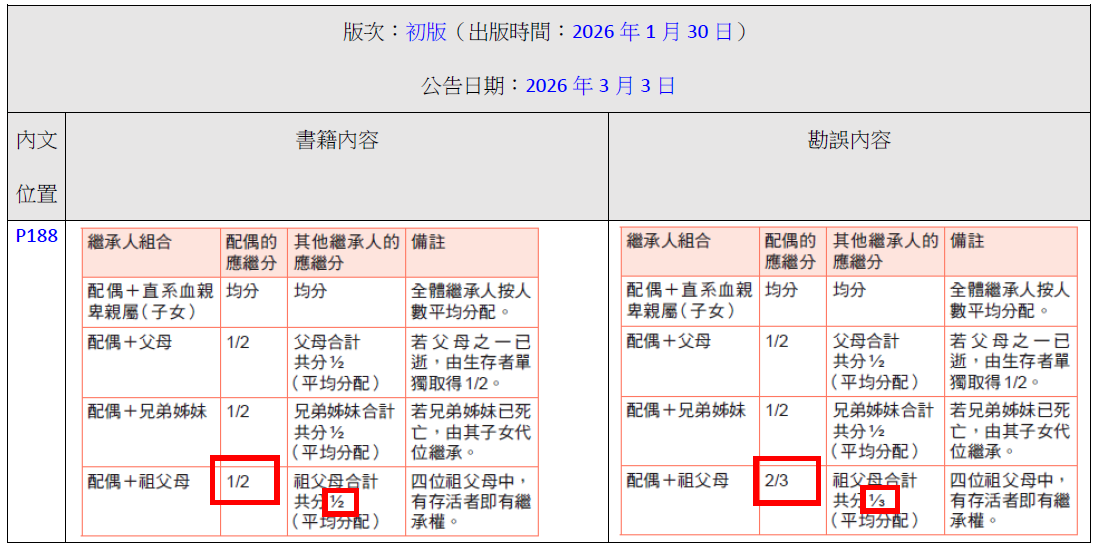Image resolution: width=1096 pixels, height=546 pixels.
Task: Click the "內文位置" header cell
Action: click(37, 166)
